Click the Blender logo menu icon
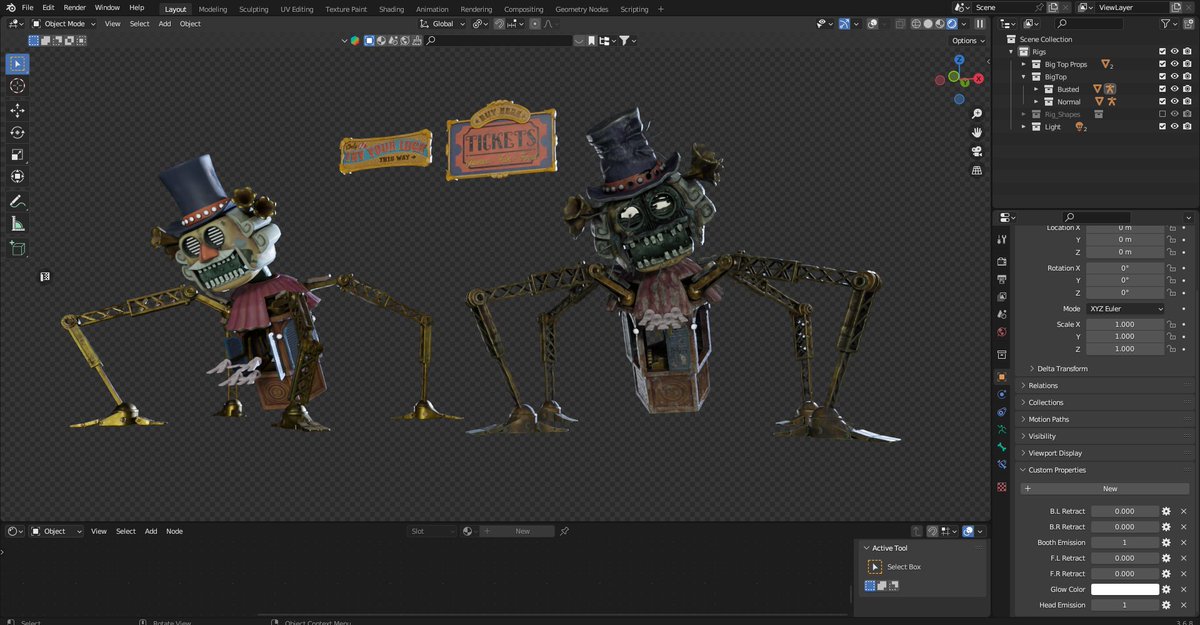 click(x=9, y=7)
